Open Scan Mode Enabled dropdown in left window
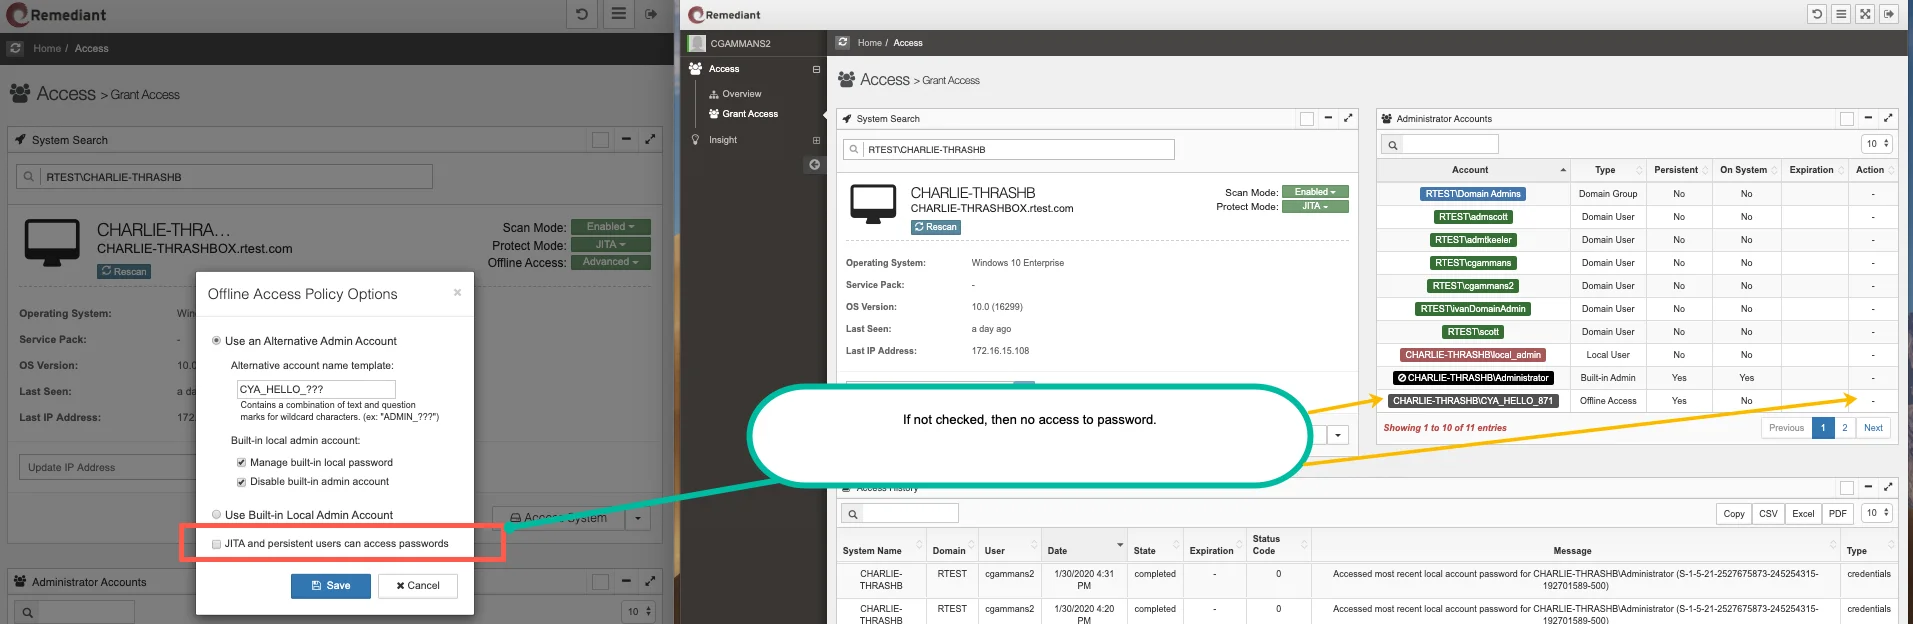 click(610, 227)
